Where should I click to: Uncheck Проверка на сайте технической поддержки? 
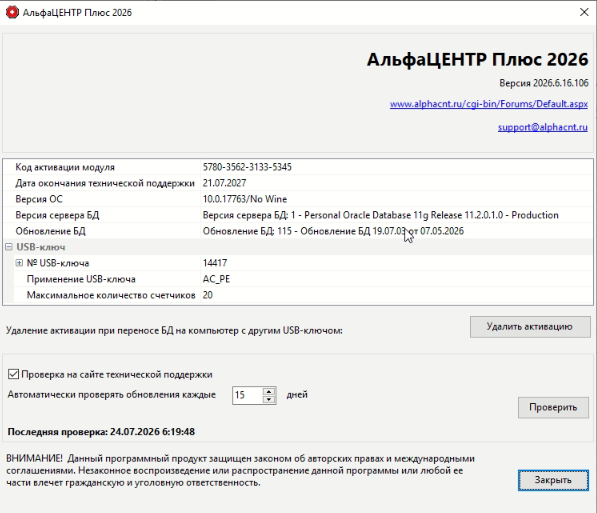(13, 374)
